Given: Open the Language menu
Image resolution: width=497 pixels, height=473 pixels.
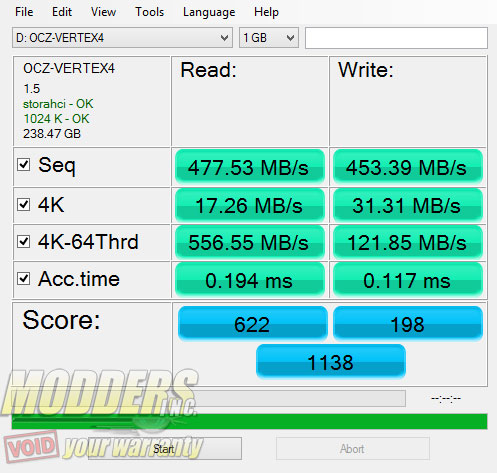Looking at the screenshot, I should (209, 12).
